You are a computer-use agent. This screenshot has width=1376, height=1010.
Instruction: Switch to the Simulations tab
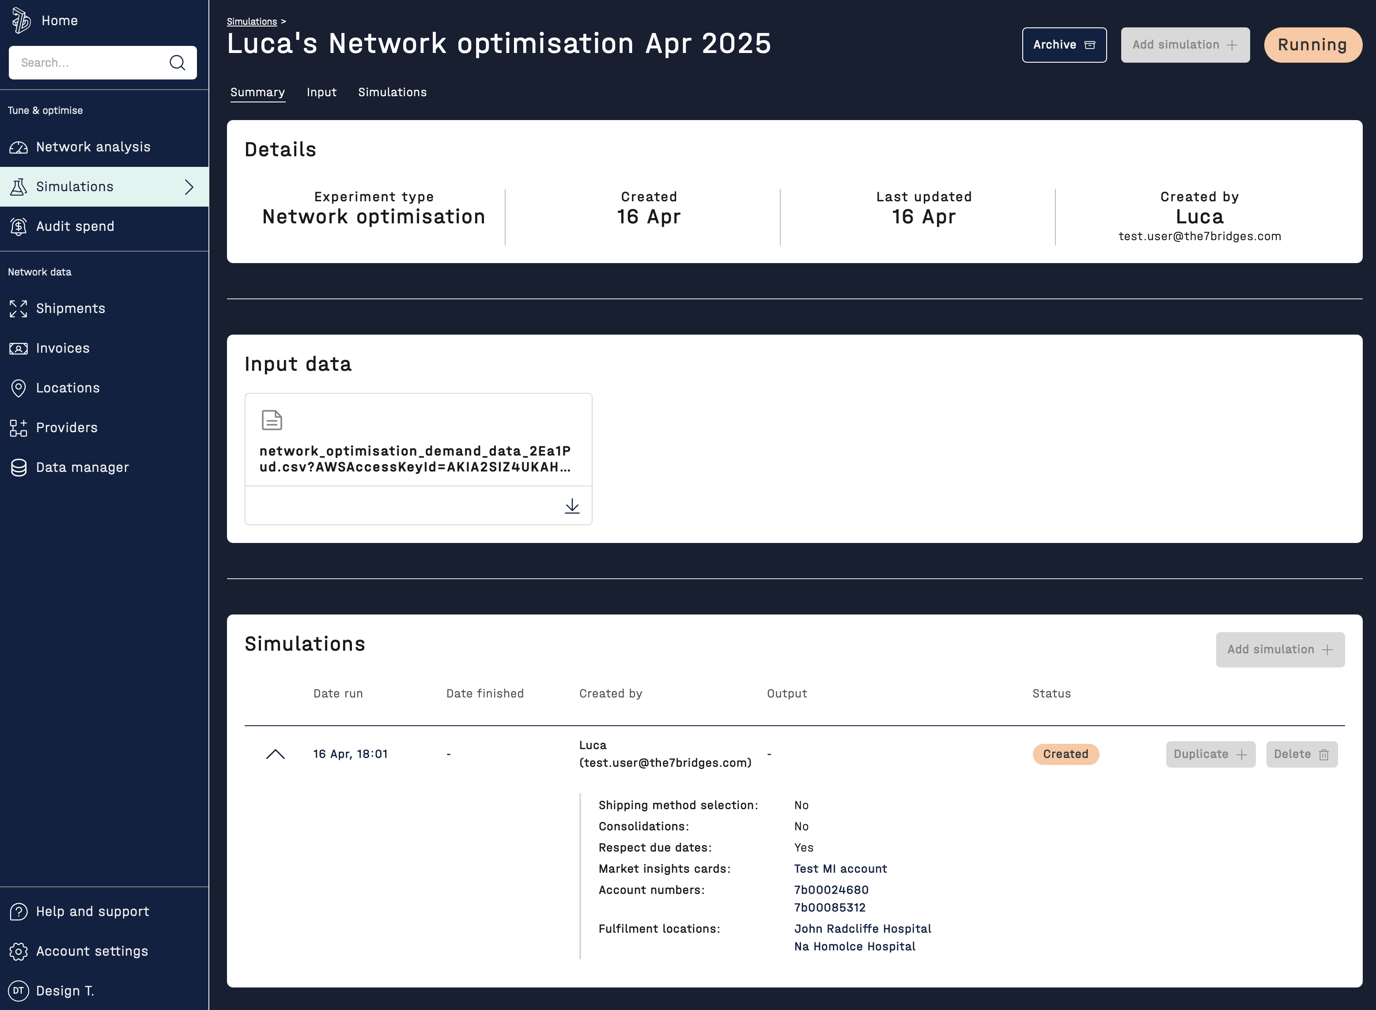pyautogui.click(x=392, y=92)
